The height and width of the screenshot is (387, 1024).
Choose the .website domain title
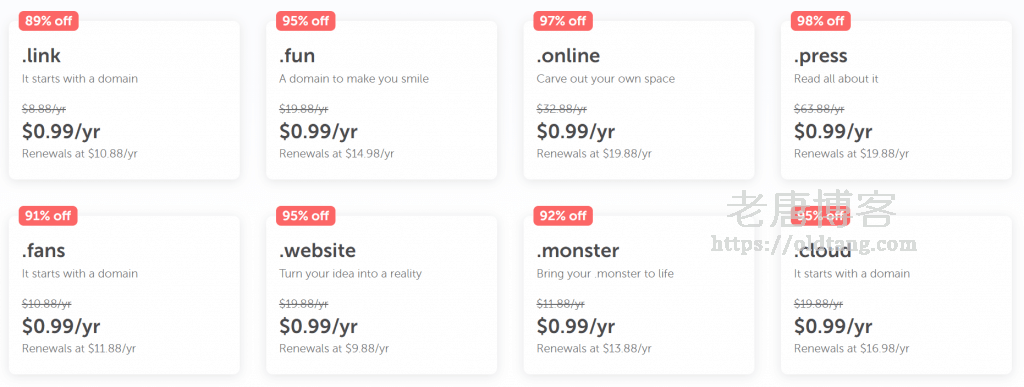(317, 251)
